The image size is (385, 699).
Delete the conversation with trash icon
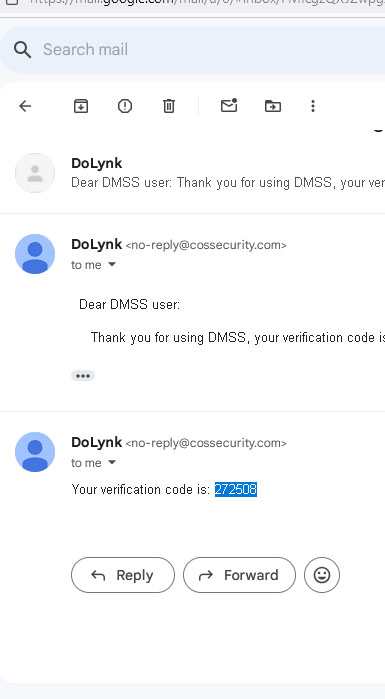point(169,106)
